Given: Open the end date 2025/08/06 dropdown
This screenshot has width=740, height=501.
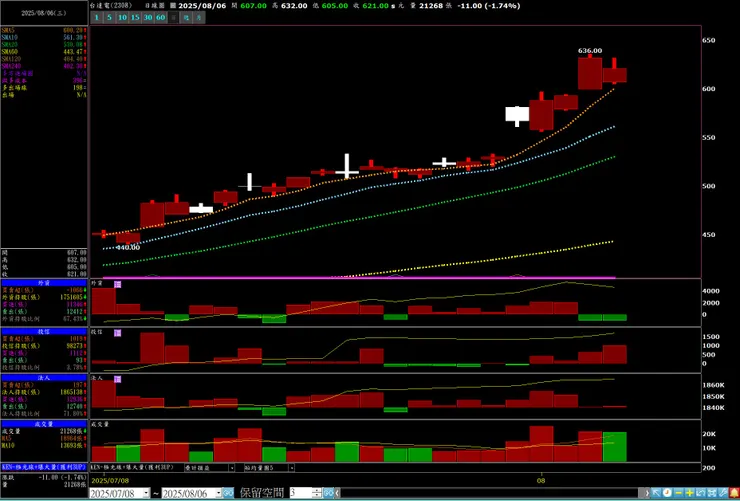Looking at the screenshot, I should click(x=218, y=493).
